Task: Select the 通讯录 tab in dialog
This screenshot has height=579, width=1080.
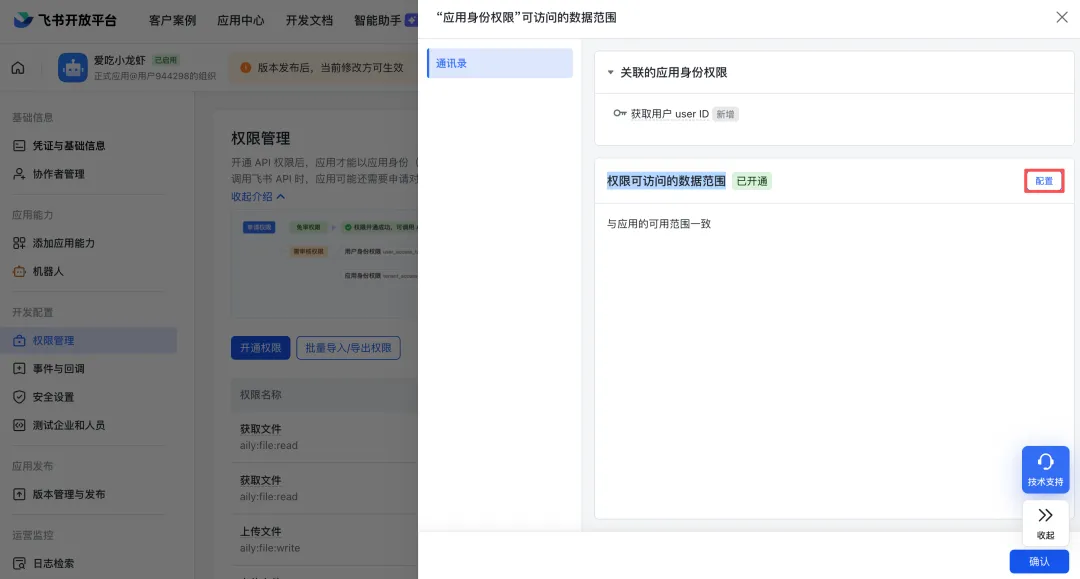Action: coord(500,63)
